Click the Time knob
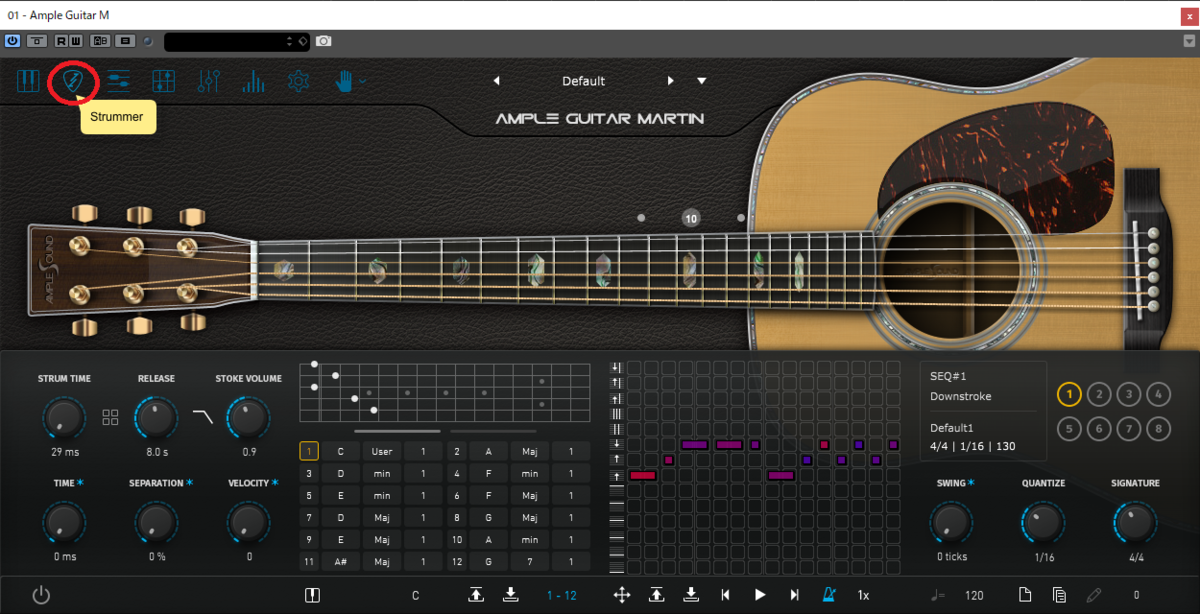Image resolution: width=1200 pixels, height=614 pixels. (x=64, y=522)
